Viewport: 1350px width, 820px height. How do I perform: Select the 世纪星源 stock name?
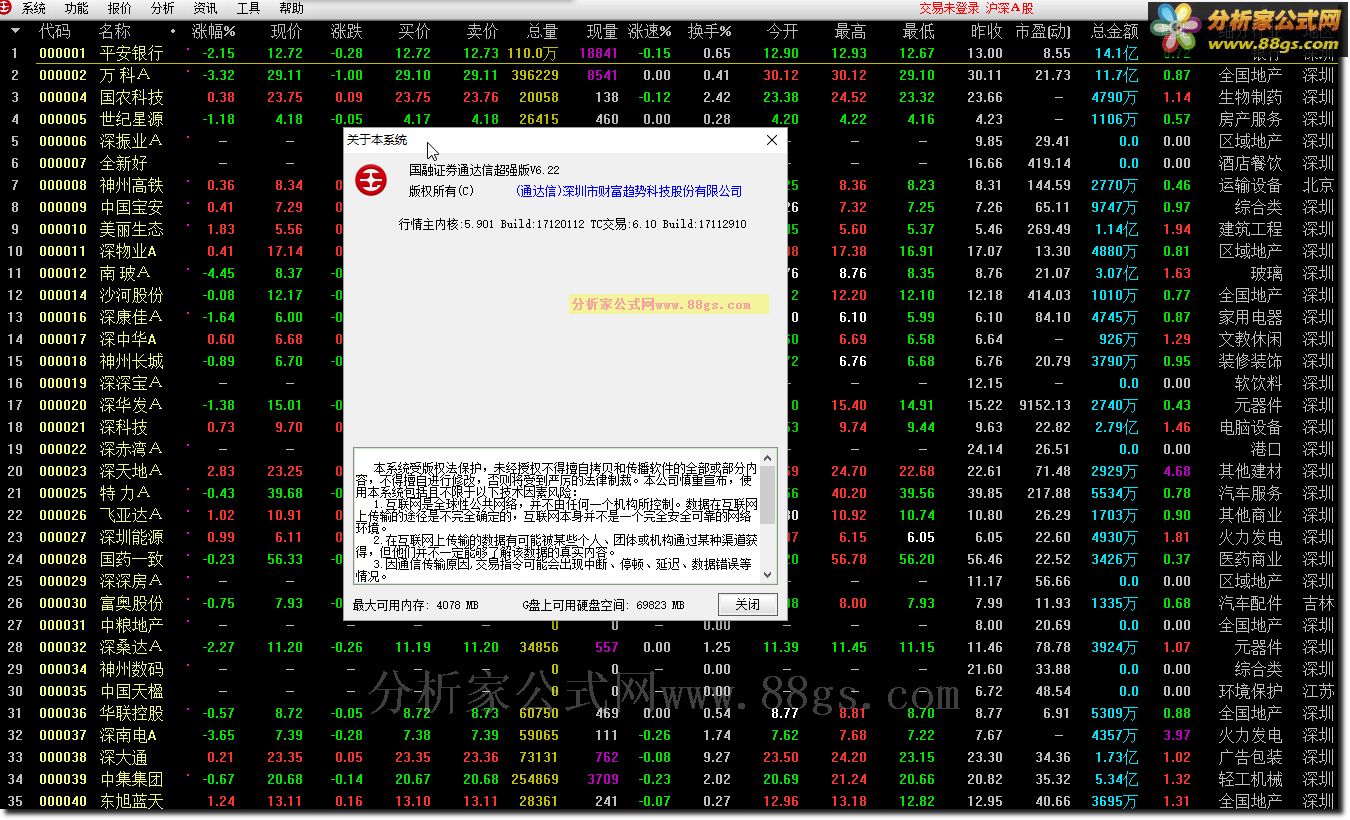(131, 119)
